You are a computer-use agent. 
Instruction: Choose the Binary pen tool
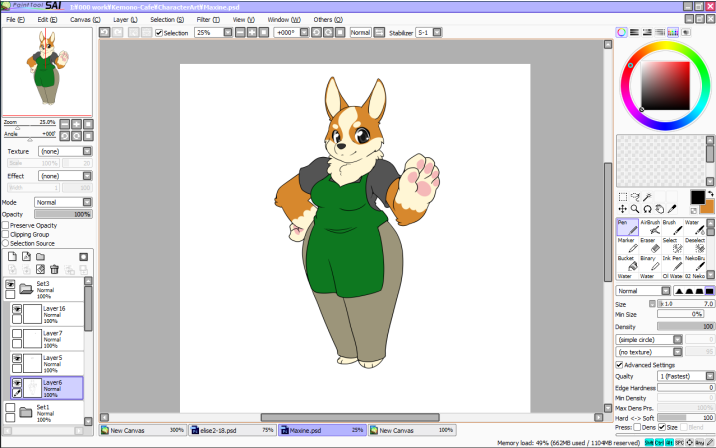point(650,263)
